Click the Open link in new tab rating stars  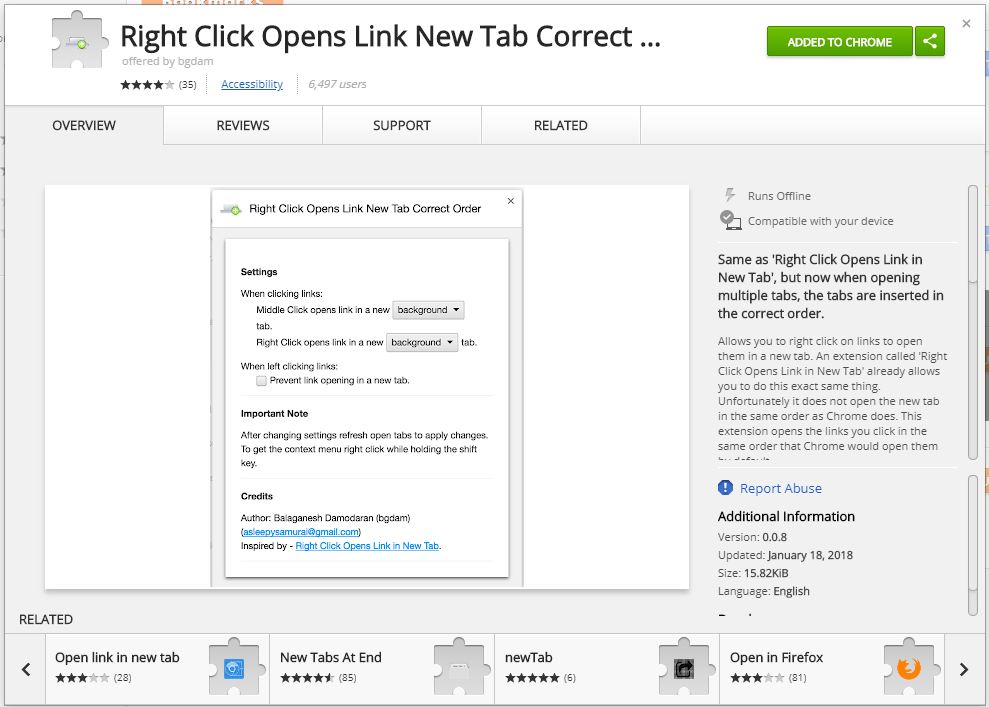82,678
